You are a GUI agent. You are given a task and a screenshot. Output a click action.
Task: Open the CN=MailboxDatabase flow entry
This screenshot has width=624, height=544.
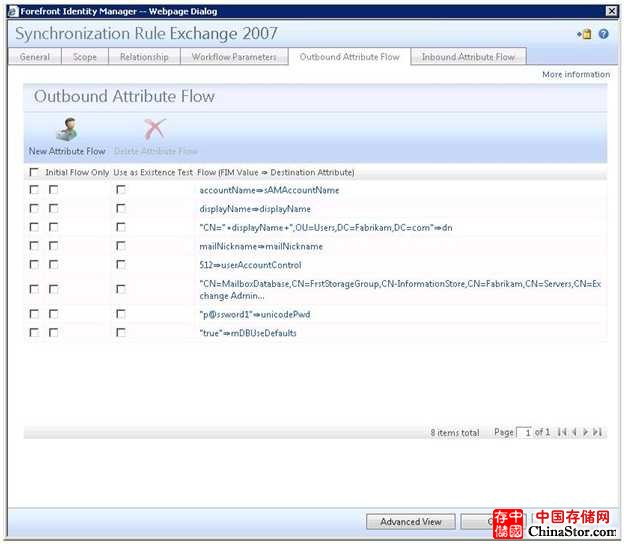point(400,290)
